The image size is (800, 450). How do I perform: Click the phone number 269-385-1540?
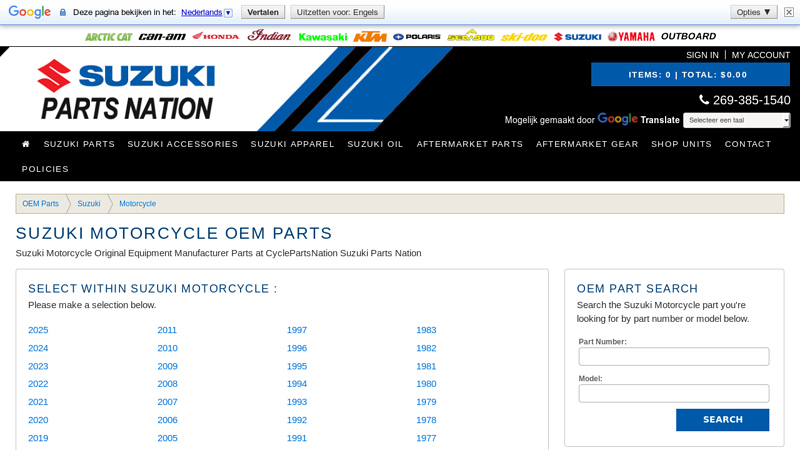752,100
